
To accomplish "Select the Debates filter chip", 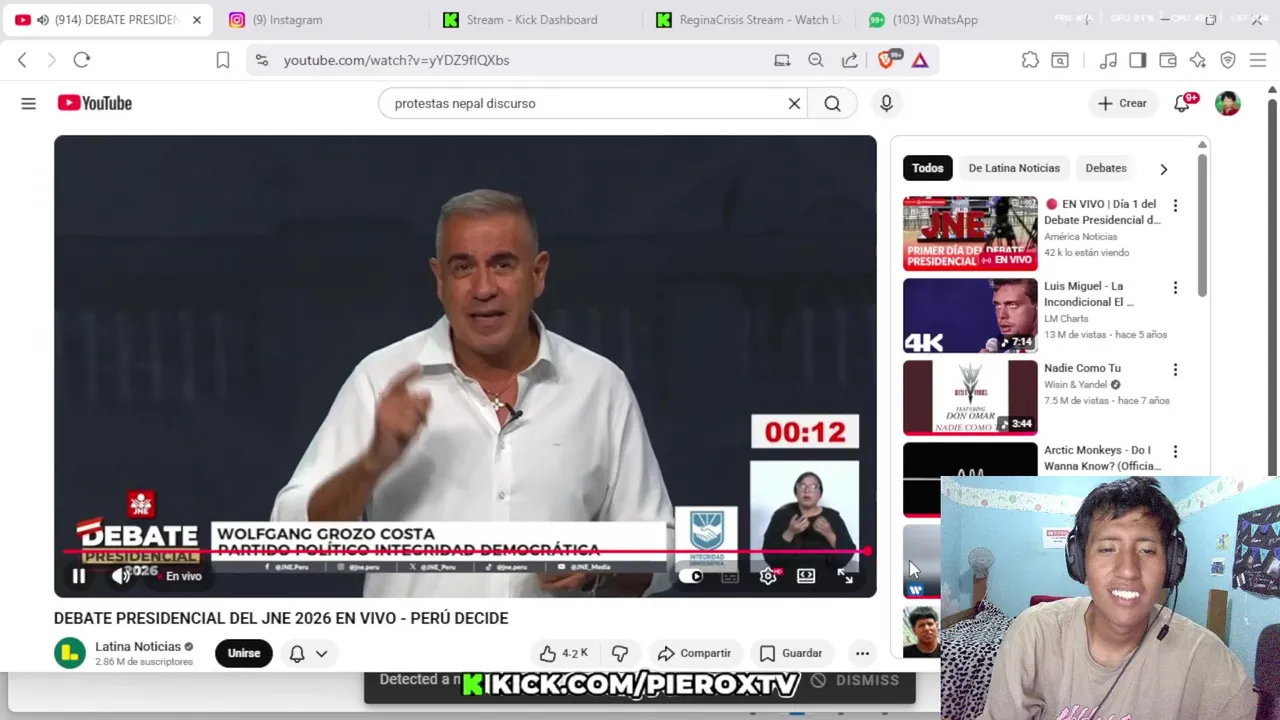I will [1106, 168].
